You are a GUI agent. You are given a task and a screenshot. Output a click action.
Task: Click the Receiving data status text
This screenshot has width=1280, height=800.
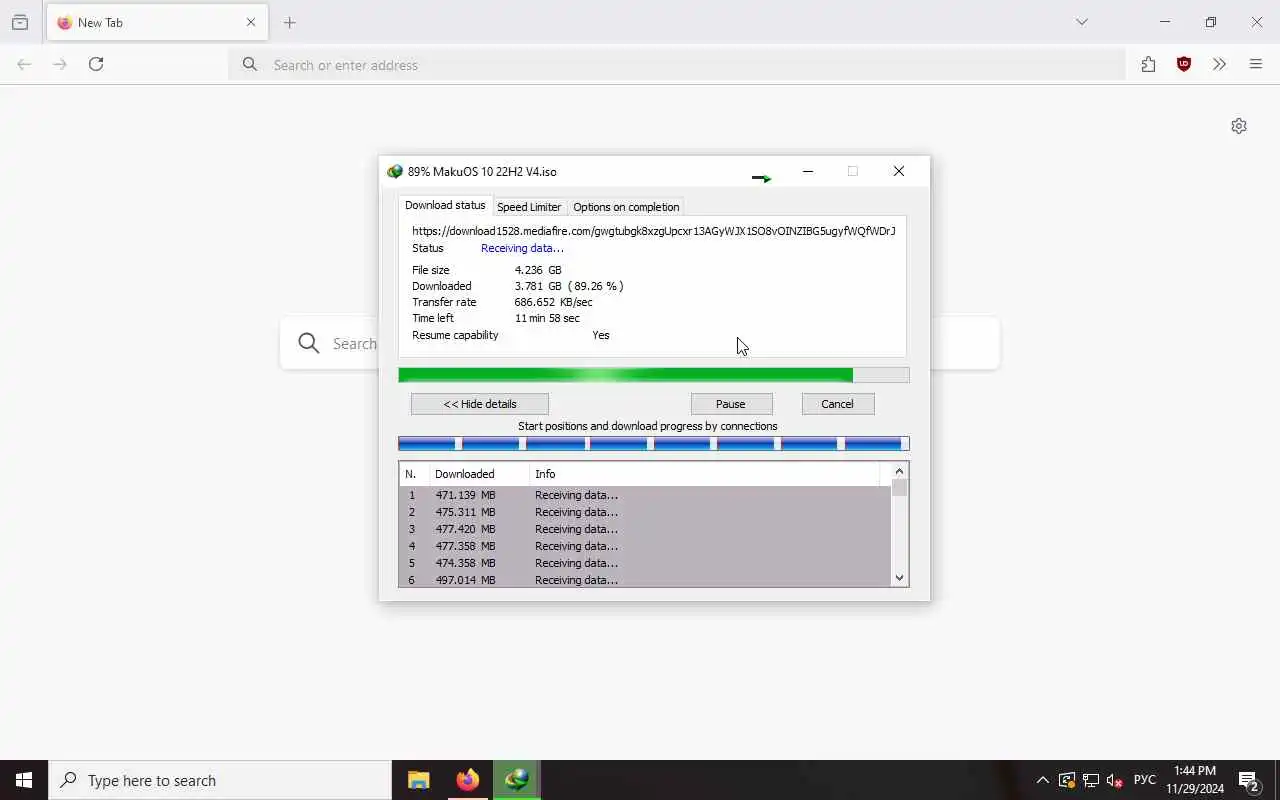(522, 248)
